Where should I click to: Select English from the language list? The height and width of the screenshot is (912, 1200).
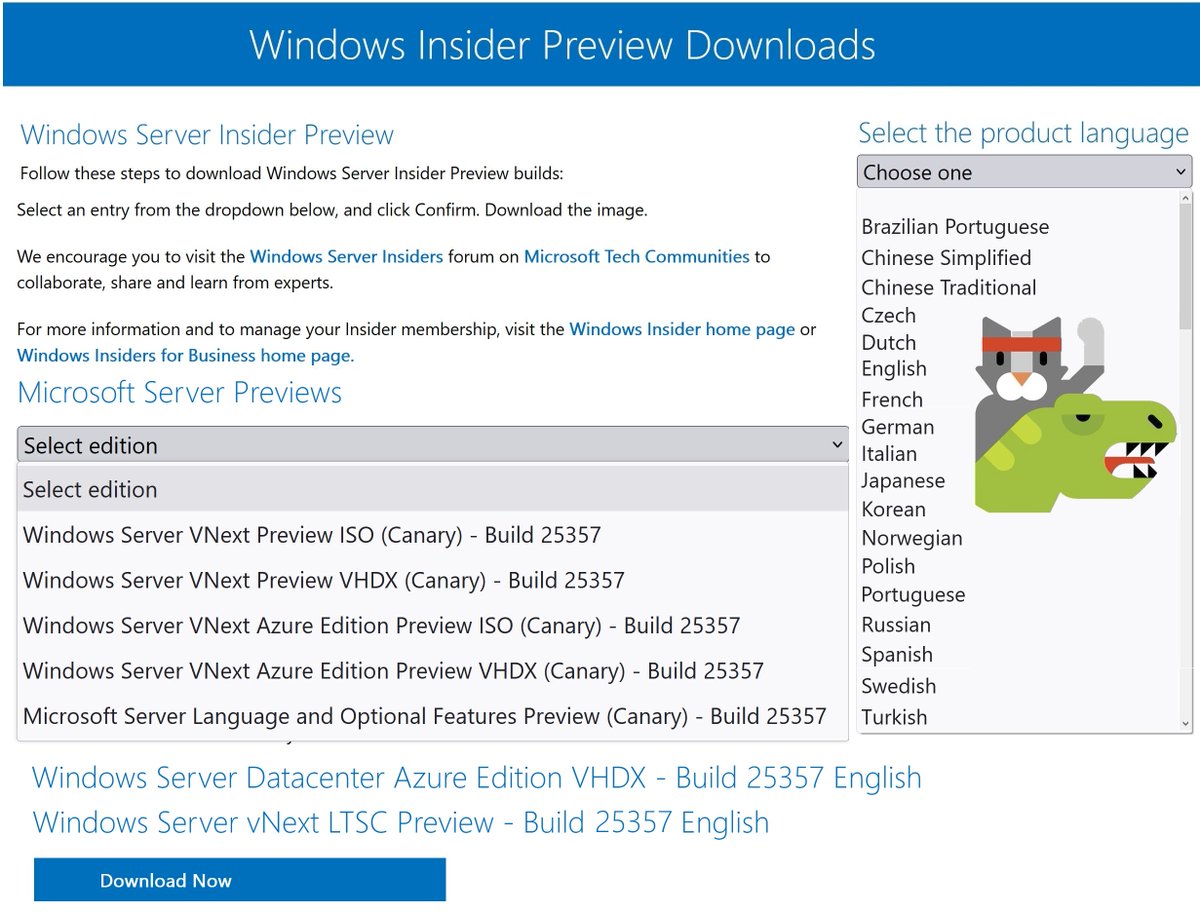click(x=894, y=368)
